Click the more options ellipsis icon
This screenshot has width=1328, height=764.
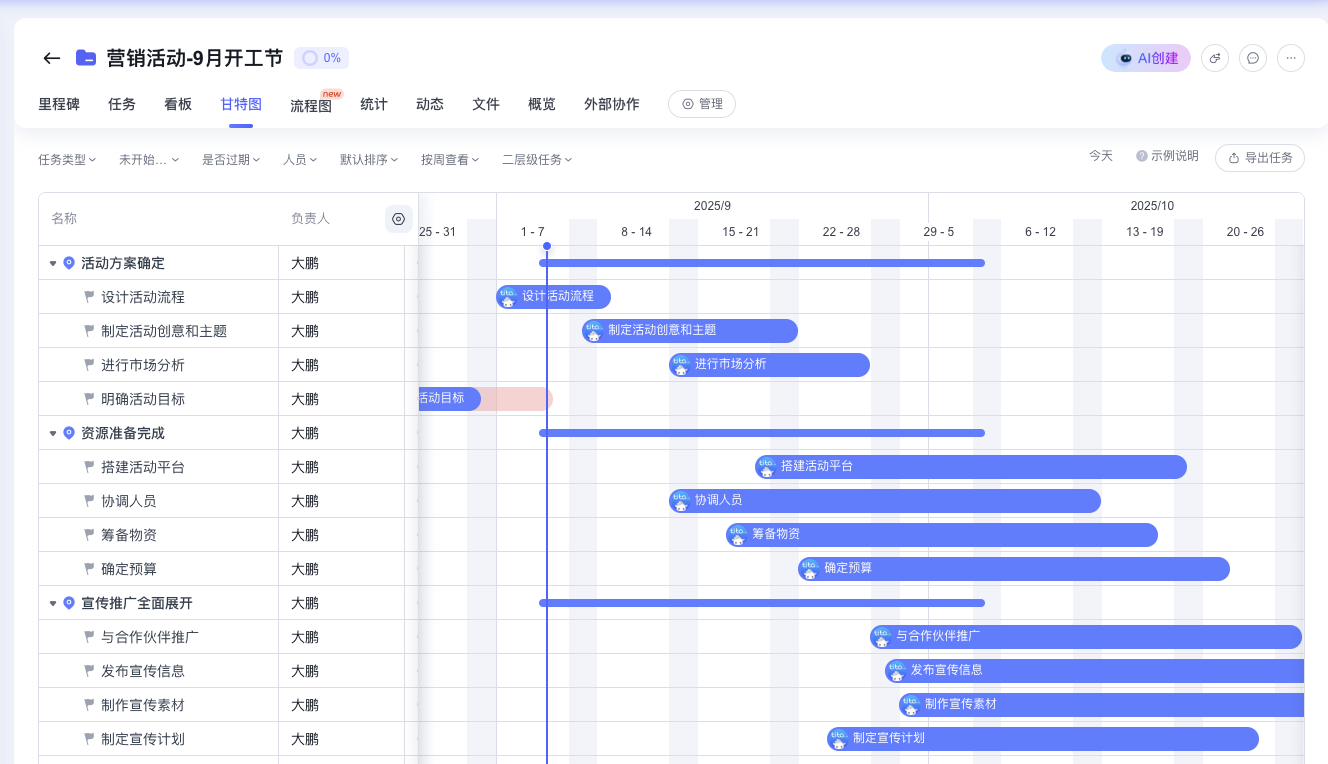[x=1290, y=57]
